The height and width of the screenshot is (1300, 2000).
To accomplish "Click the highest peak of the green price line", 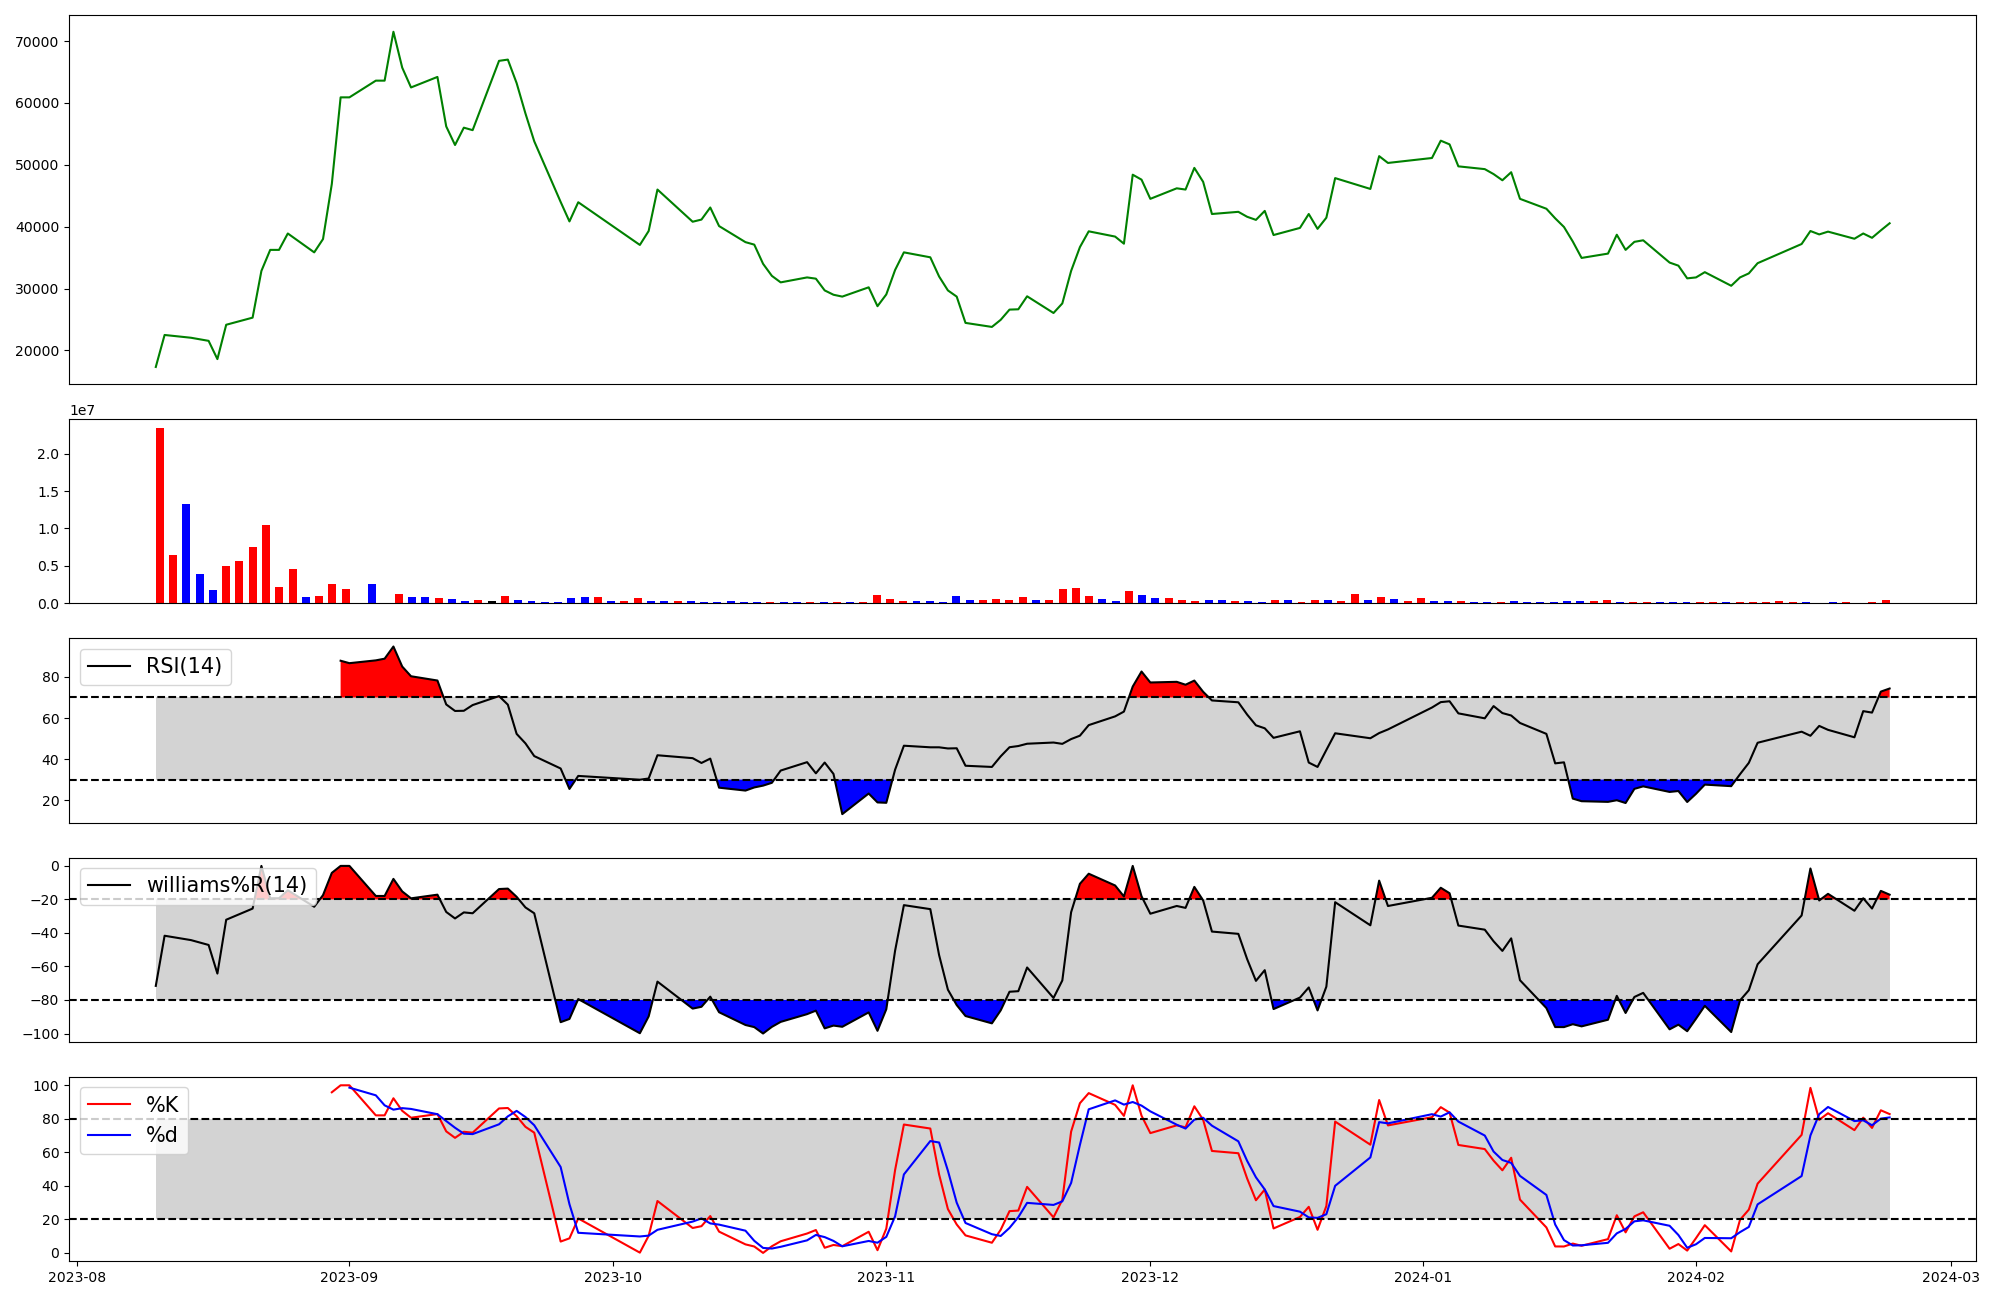I will click(x=393, y=32).
